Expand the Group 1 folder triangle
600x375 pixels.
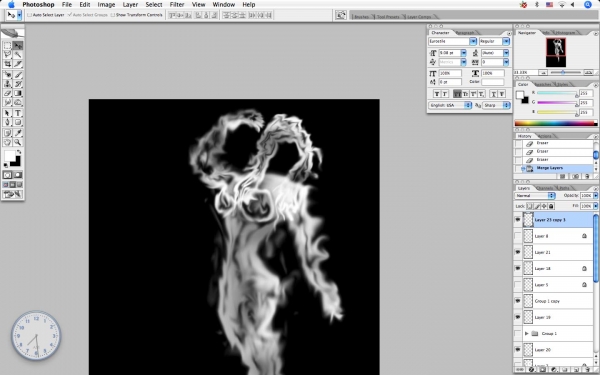[527, 334]
